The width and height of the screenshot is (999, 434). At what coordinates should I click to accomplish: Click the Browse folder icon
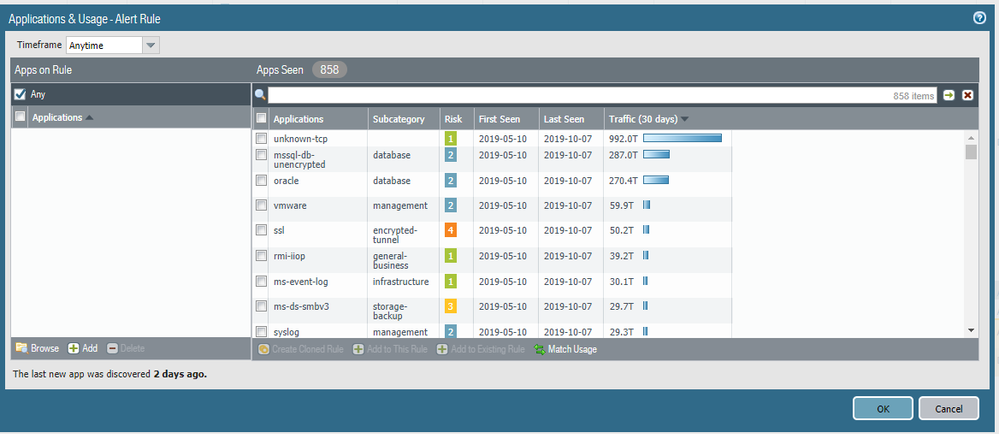click(x=21, y=348)
